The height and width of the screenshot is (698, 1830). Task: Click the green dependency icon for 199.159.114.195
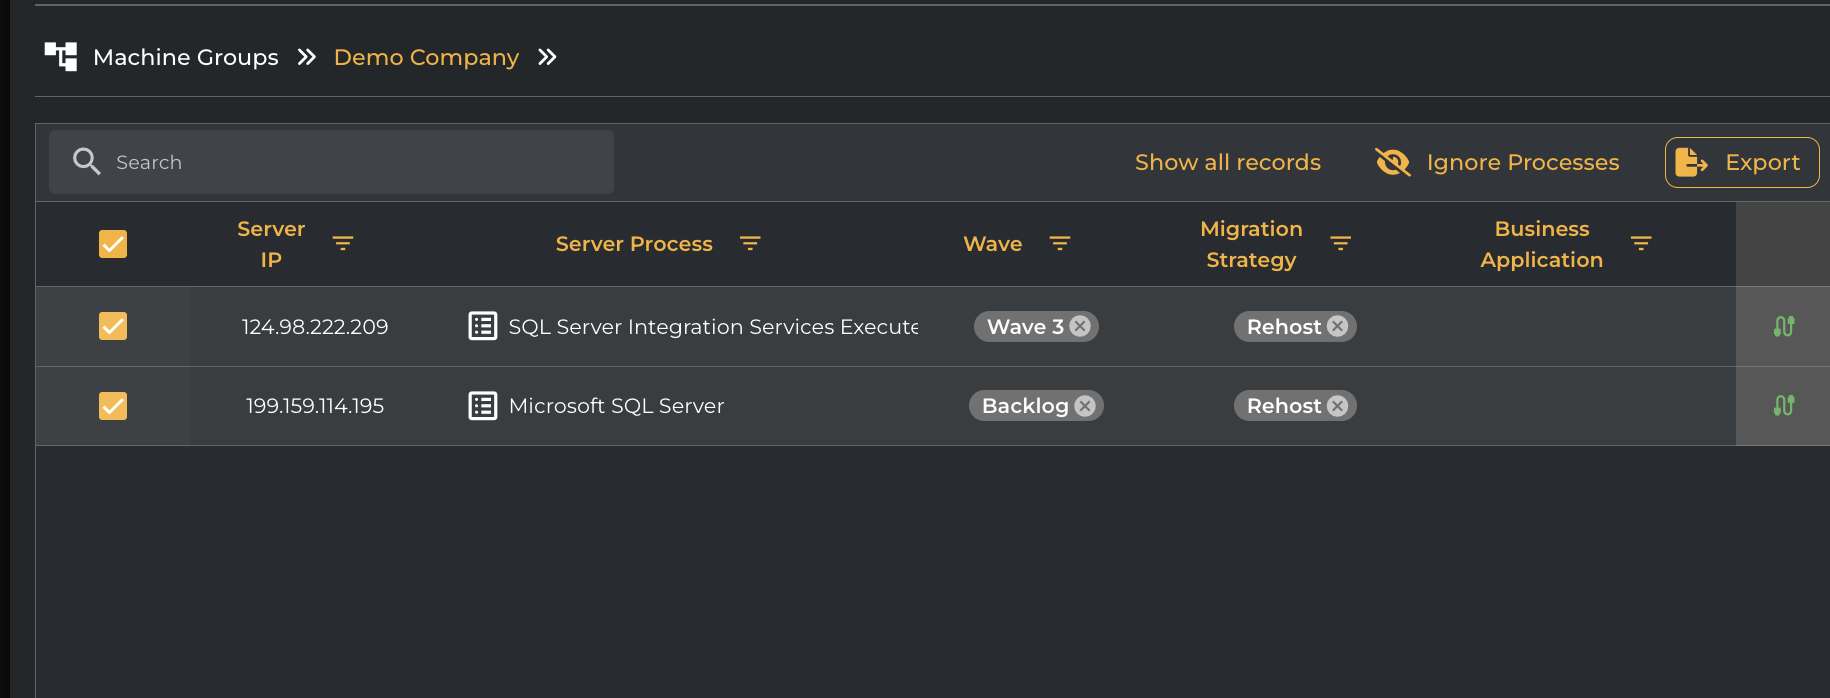(1783, 406)
